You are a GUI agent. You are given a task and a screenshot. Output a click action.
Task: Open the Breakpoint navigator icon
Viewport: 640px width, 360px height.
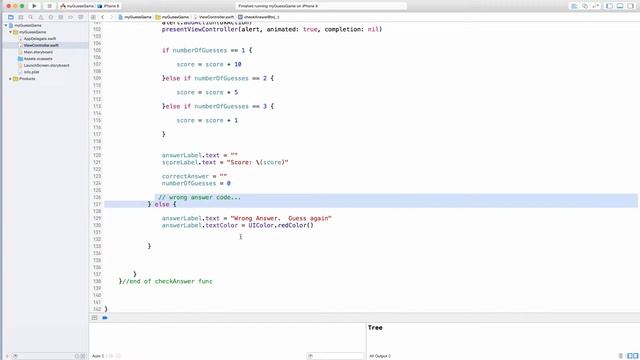71,17
